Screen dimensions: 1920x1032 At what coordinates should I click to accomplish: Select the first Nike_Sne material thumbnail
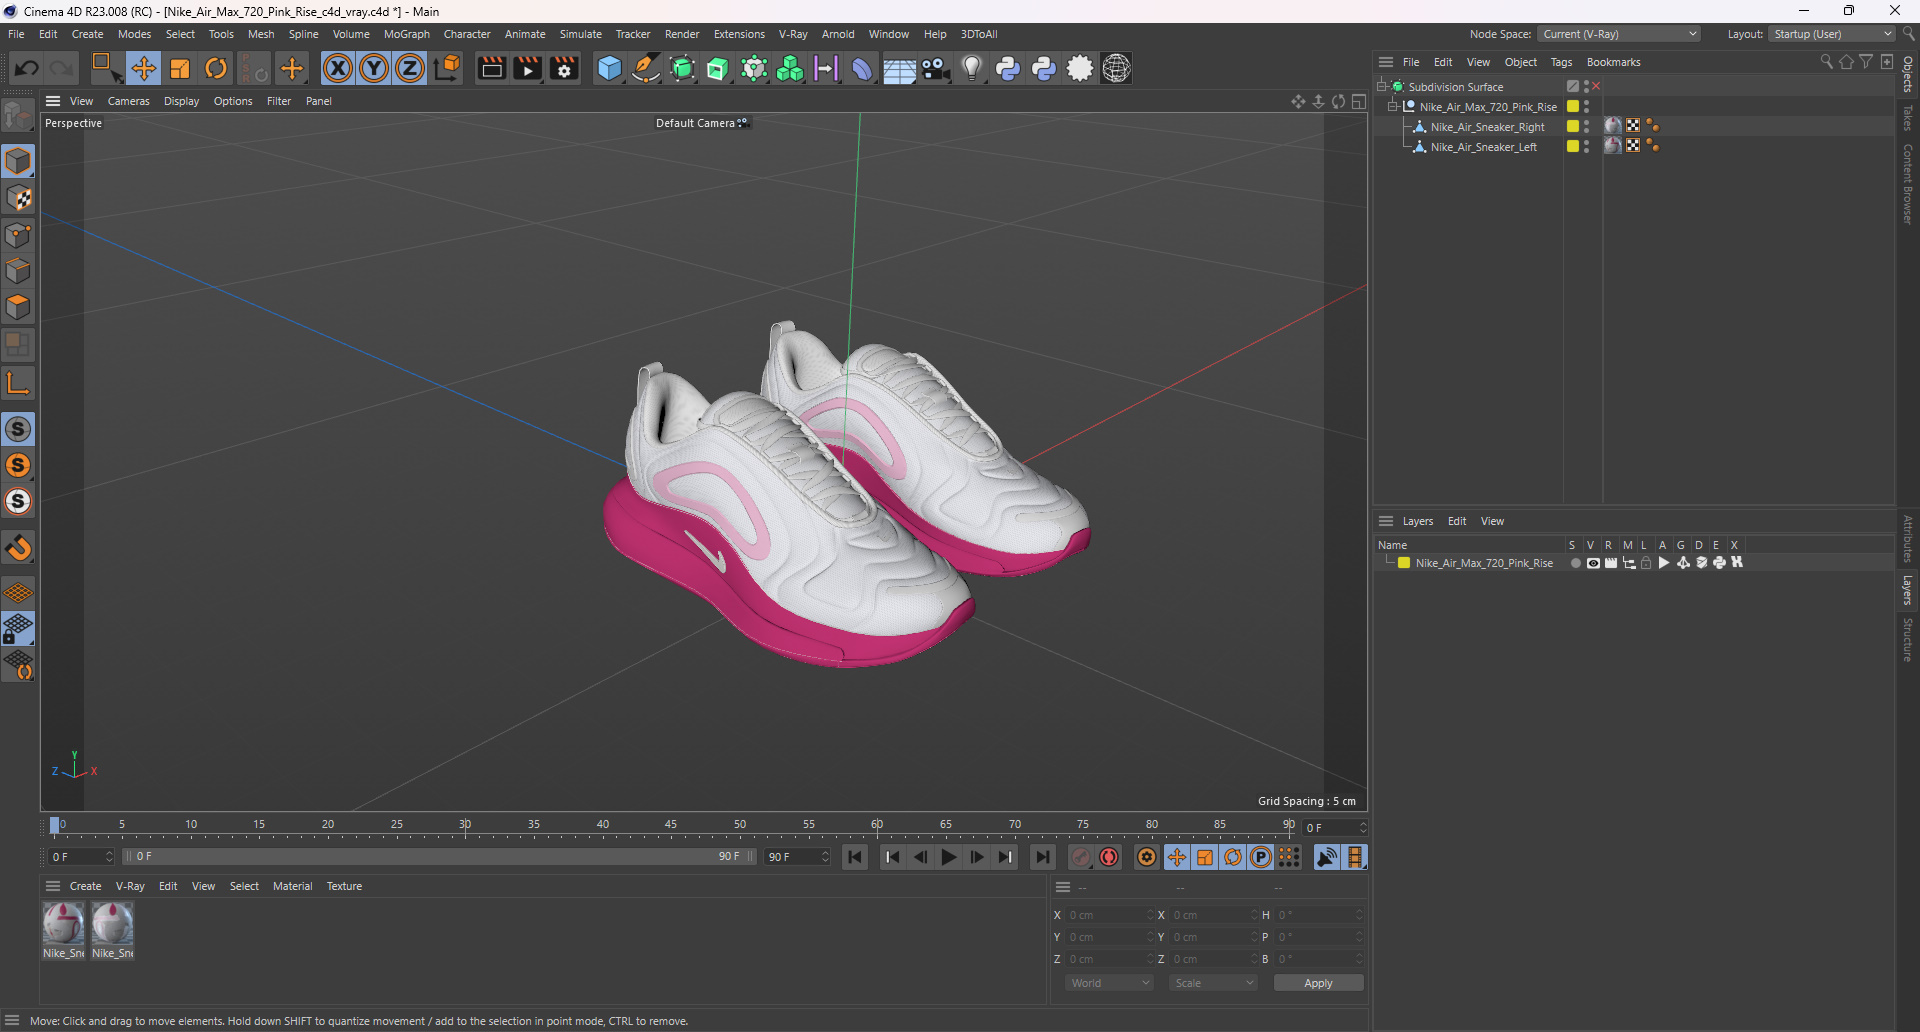point(63,924)
